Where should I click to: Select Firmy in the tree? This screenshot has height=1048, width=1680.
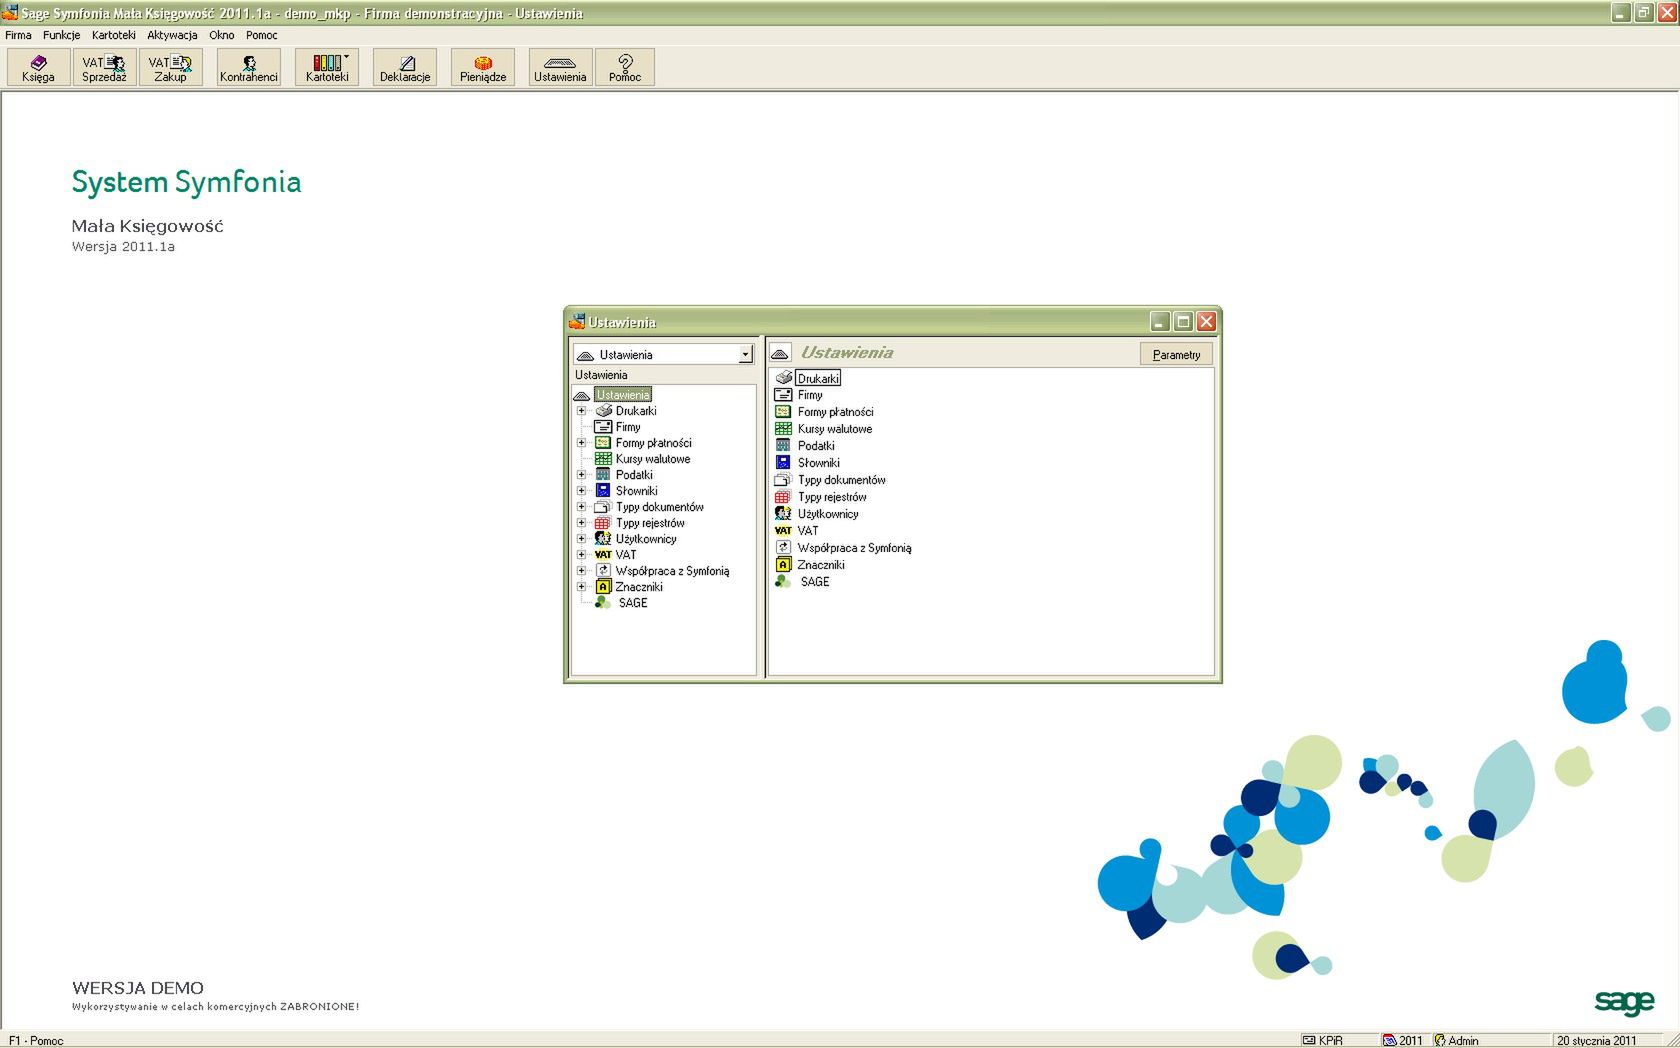(628, 427)
